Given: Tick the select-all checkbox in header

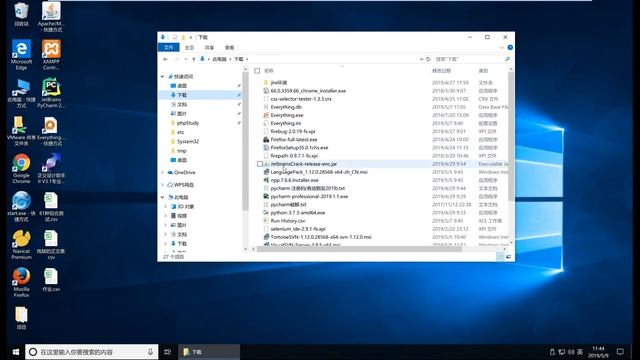Looking at the screenshot, I should [x=257, y=71].
